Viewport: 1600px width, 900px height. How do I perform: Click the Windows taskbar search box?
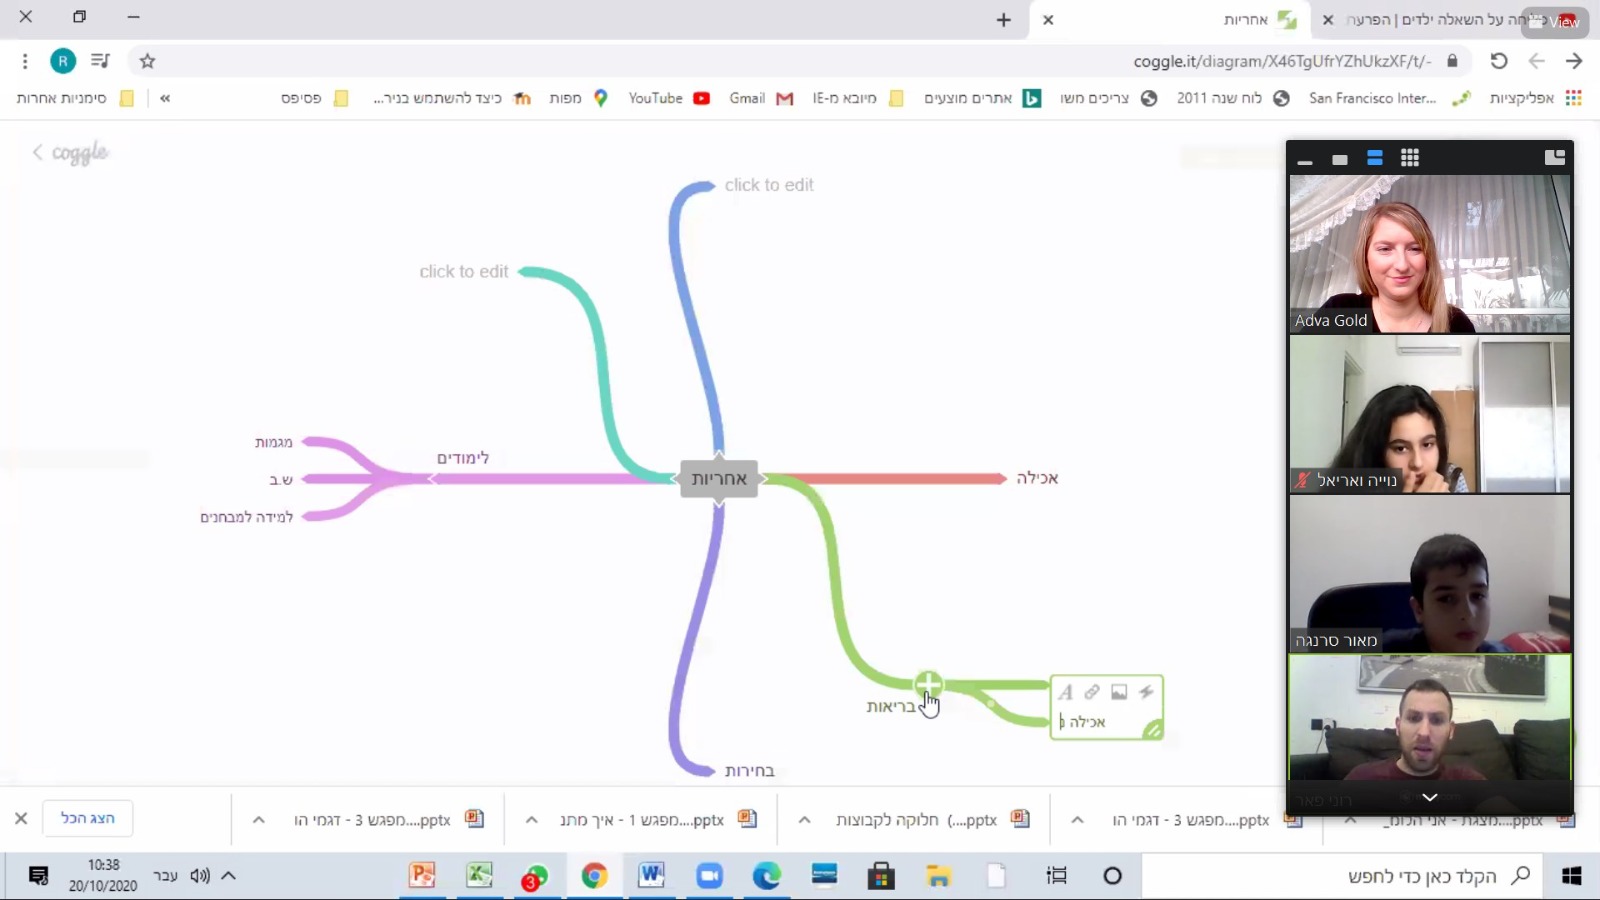click(x=1340, y=876)
